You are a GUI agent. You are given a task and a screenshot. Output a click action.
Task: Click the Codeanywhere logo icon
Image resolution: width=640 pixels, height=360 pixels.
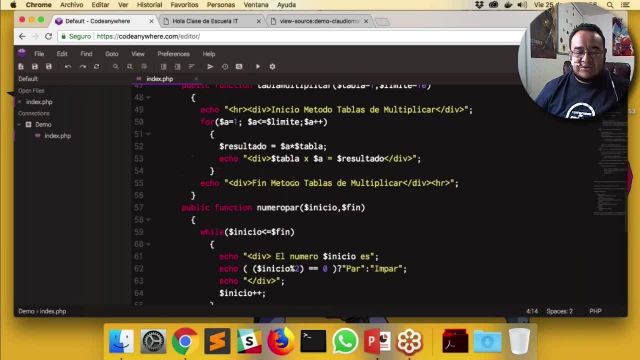[22, 53]
